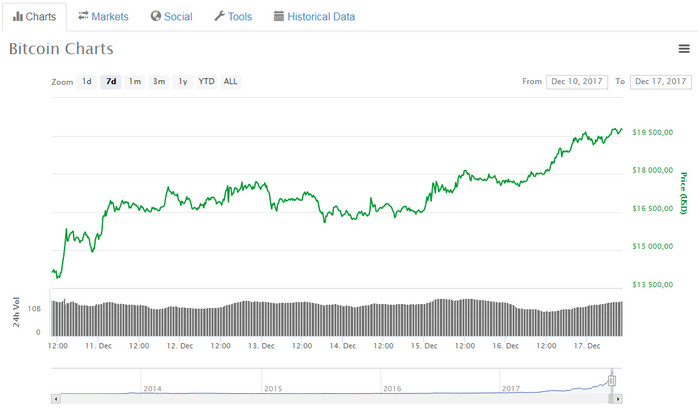Click the table icon on Historical Data tab
Screen dimensions: 700x411
[x=279, y=17]
